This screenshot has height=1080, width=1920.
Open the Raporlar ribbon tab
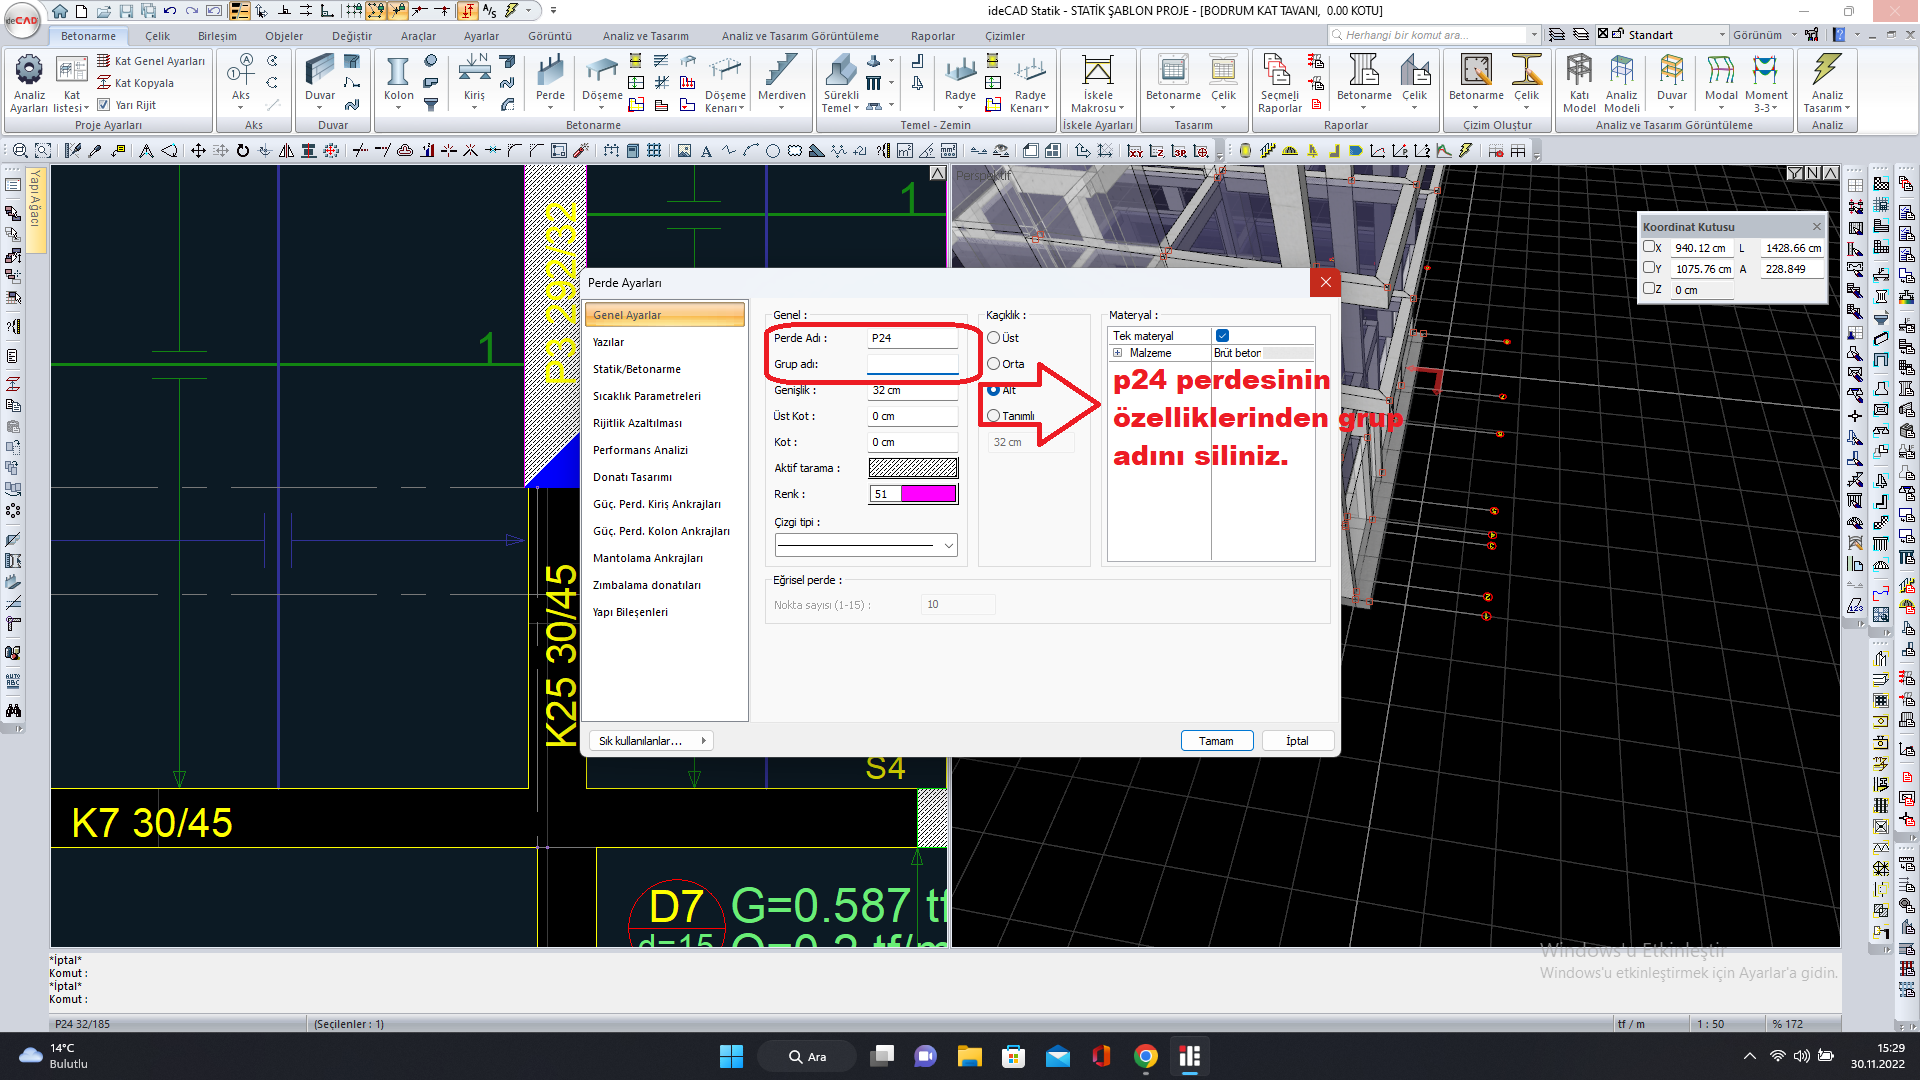tap(932, 36)
